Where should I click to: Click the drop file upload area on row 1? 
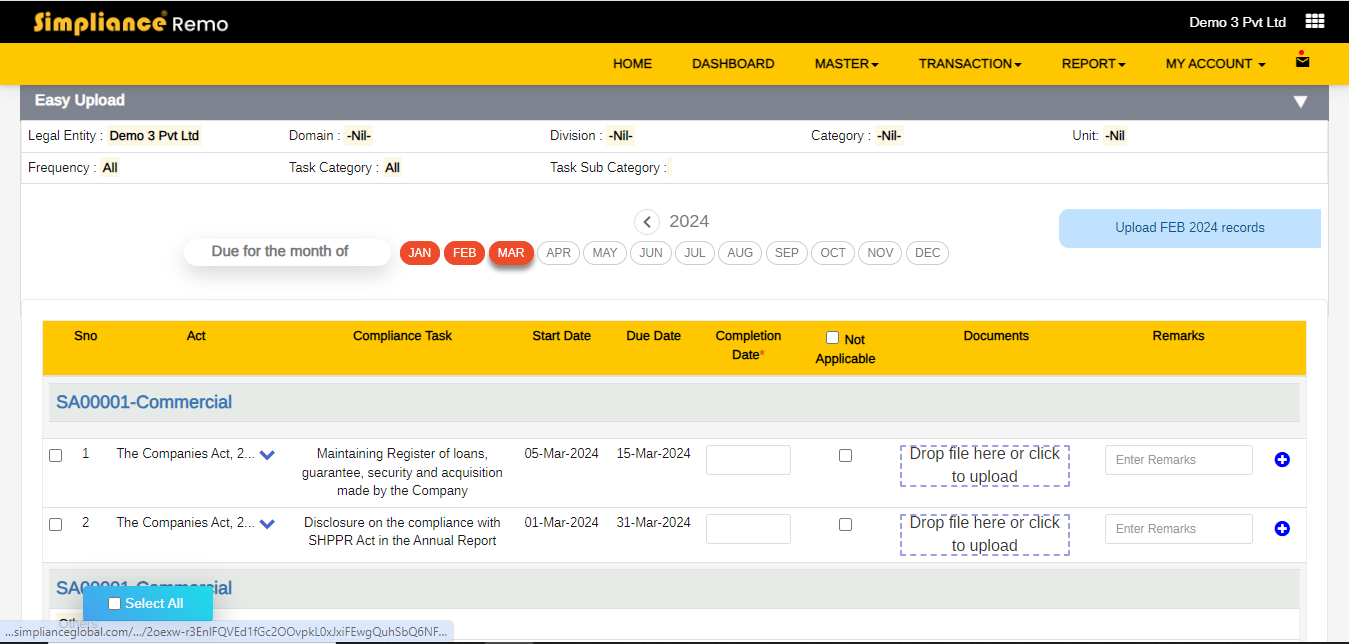984,464
